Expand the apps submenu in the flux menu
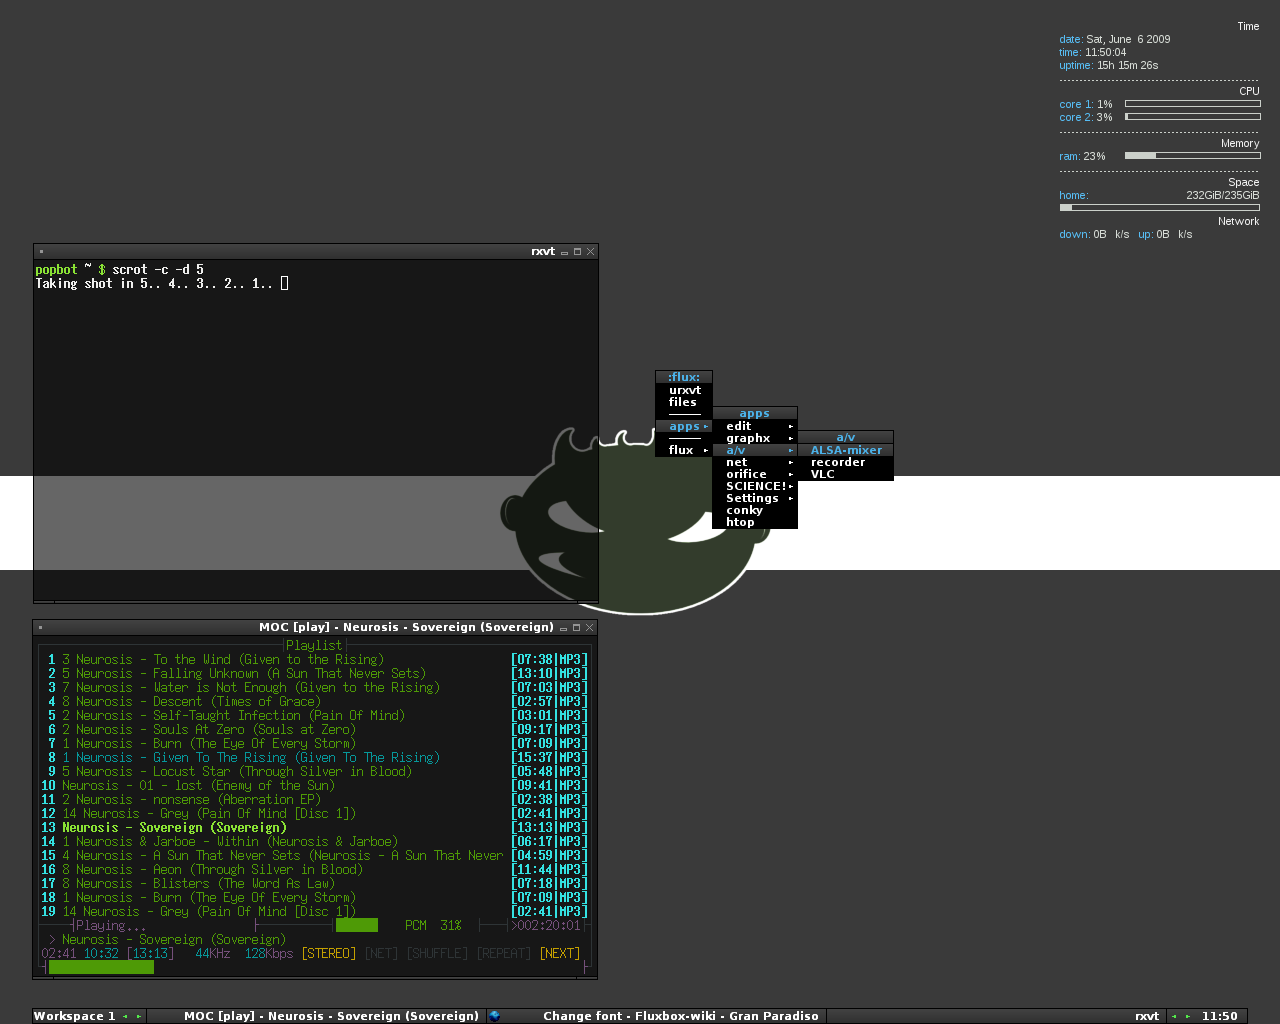The image size is (1280, 1024). tap(684, 426)
